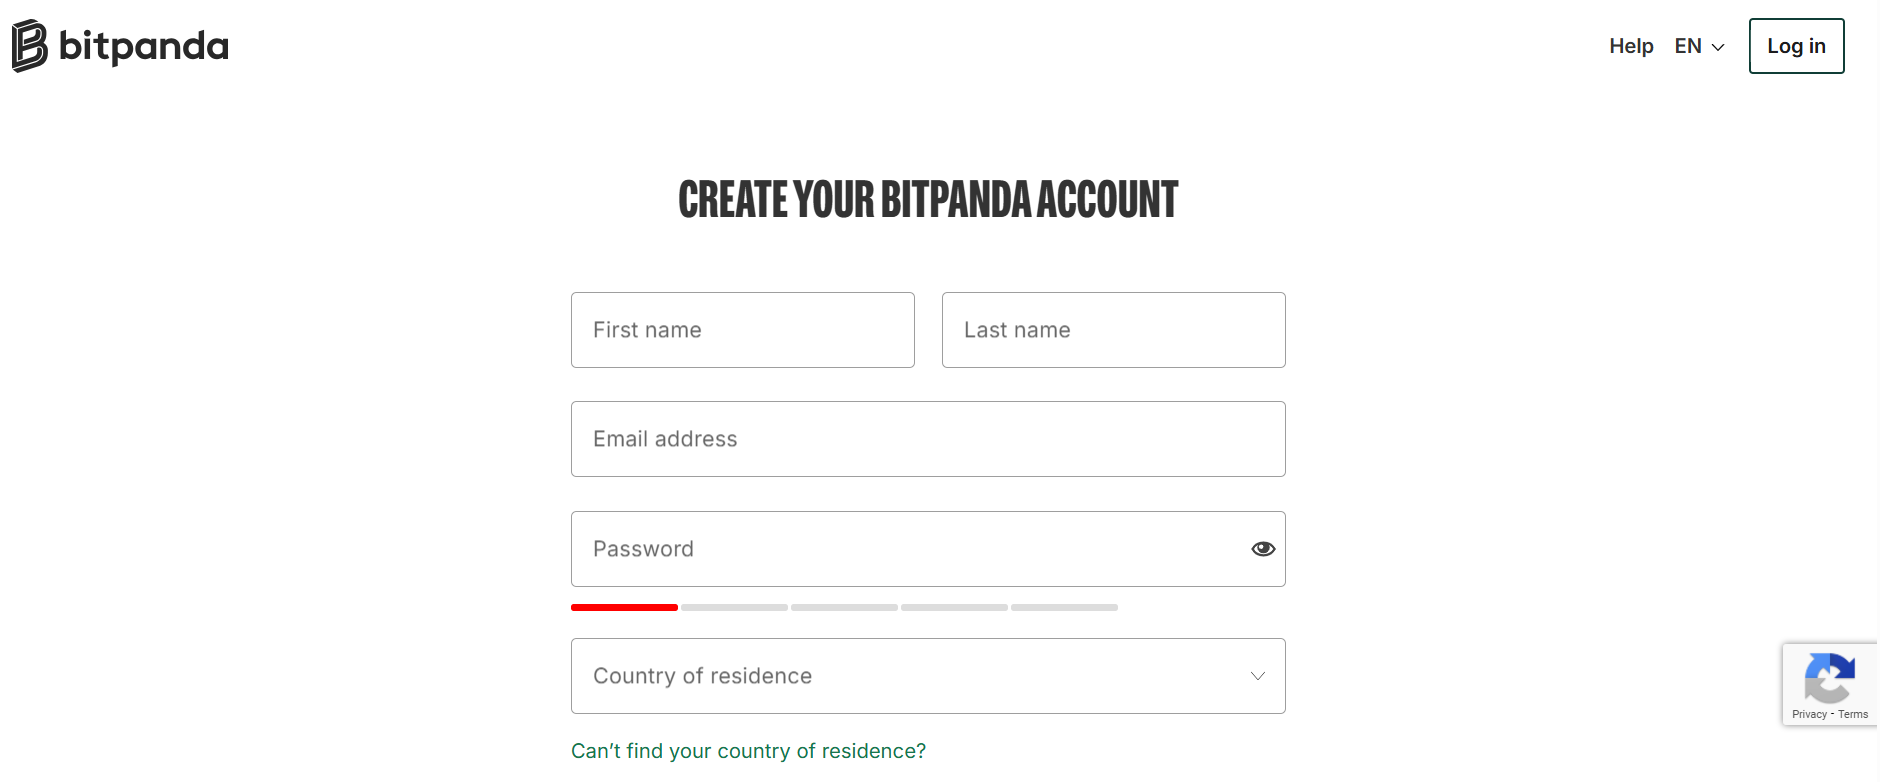
Task: Toggle password visibility in the Password field
Action: 1262,548
